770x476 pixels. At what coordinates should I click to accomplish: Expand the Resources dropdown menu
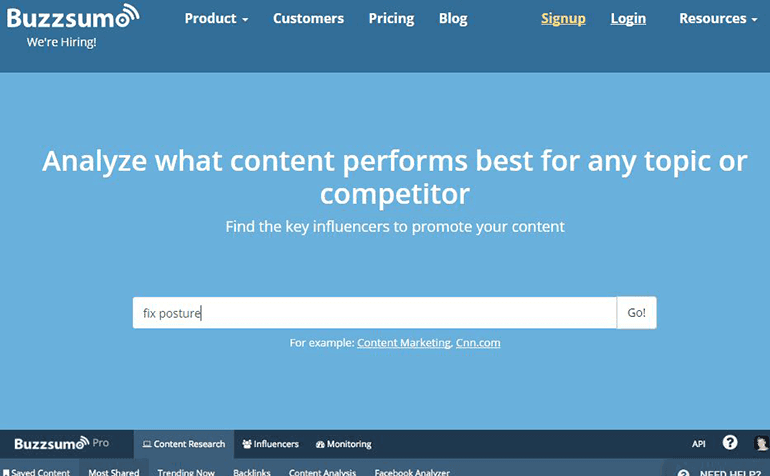pos(718,18)
